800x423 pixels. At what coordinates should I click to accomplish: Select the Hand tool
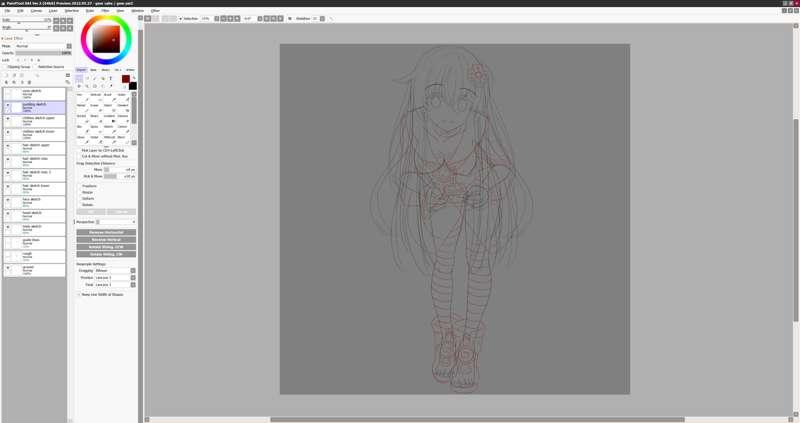103,86
